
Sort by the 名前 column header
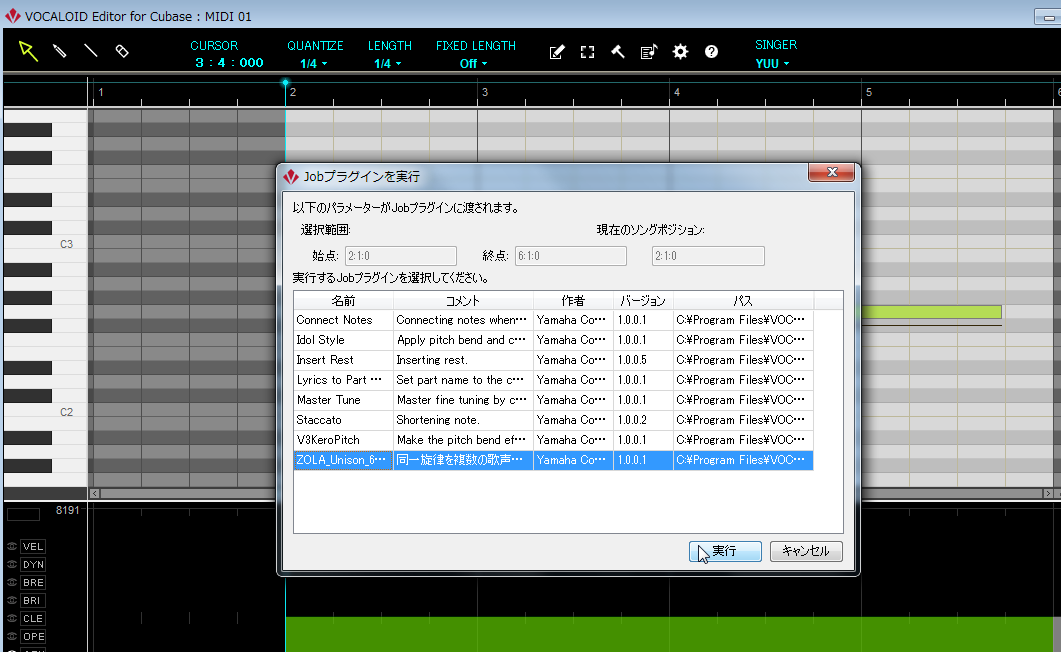[343, 301]
